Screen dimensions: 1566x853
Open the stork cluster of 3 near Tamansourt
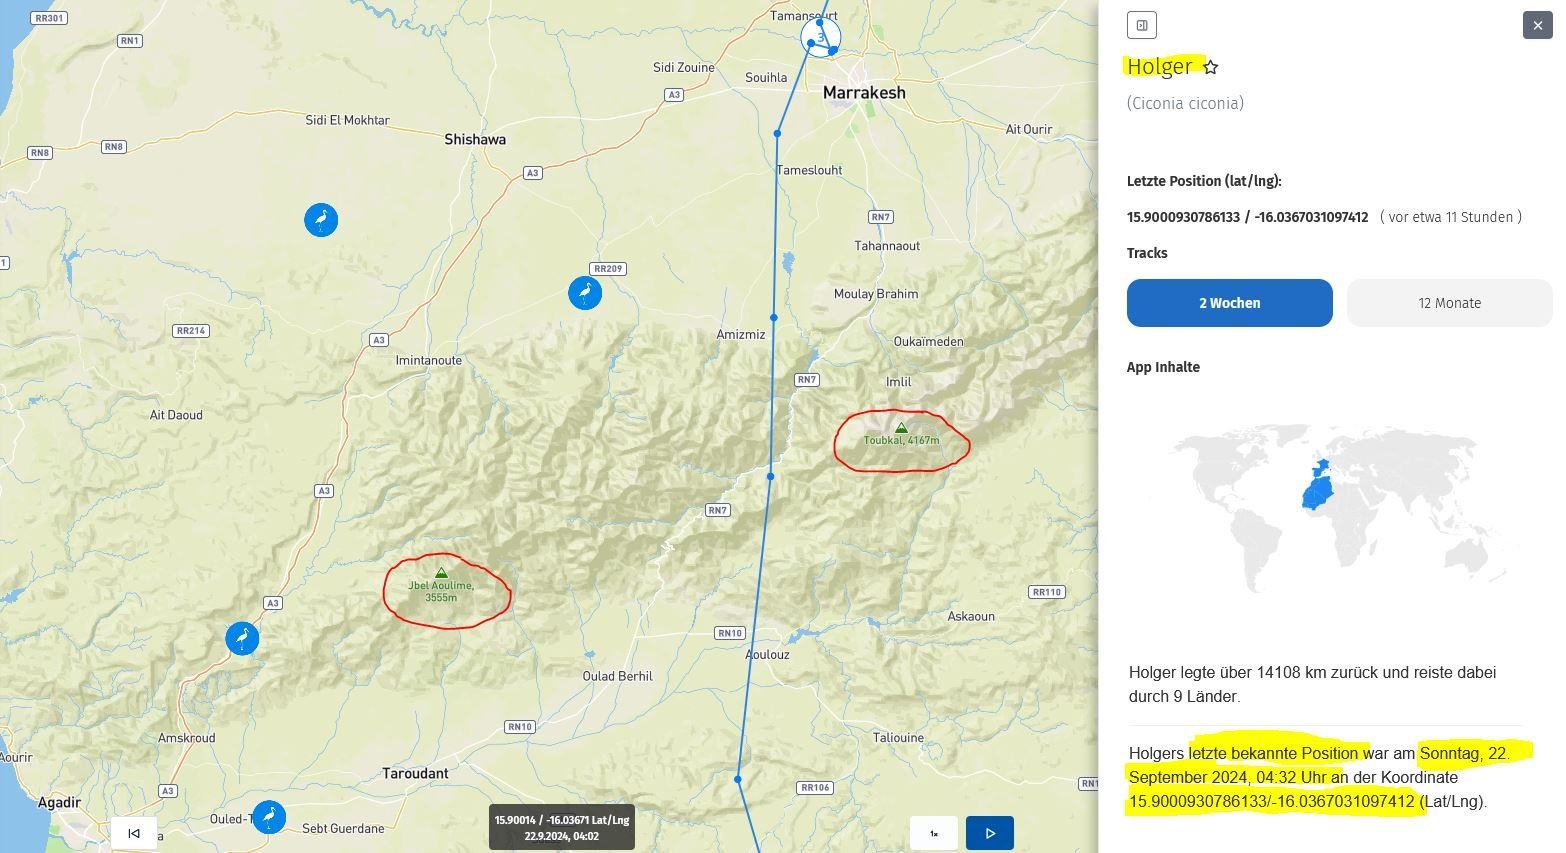click(x=821, y=38)
